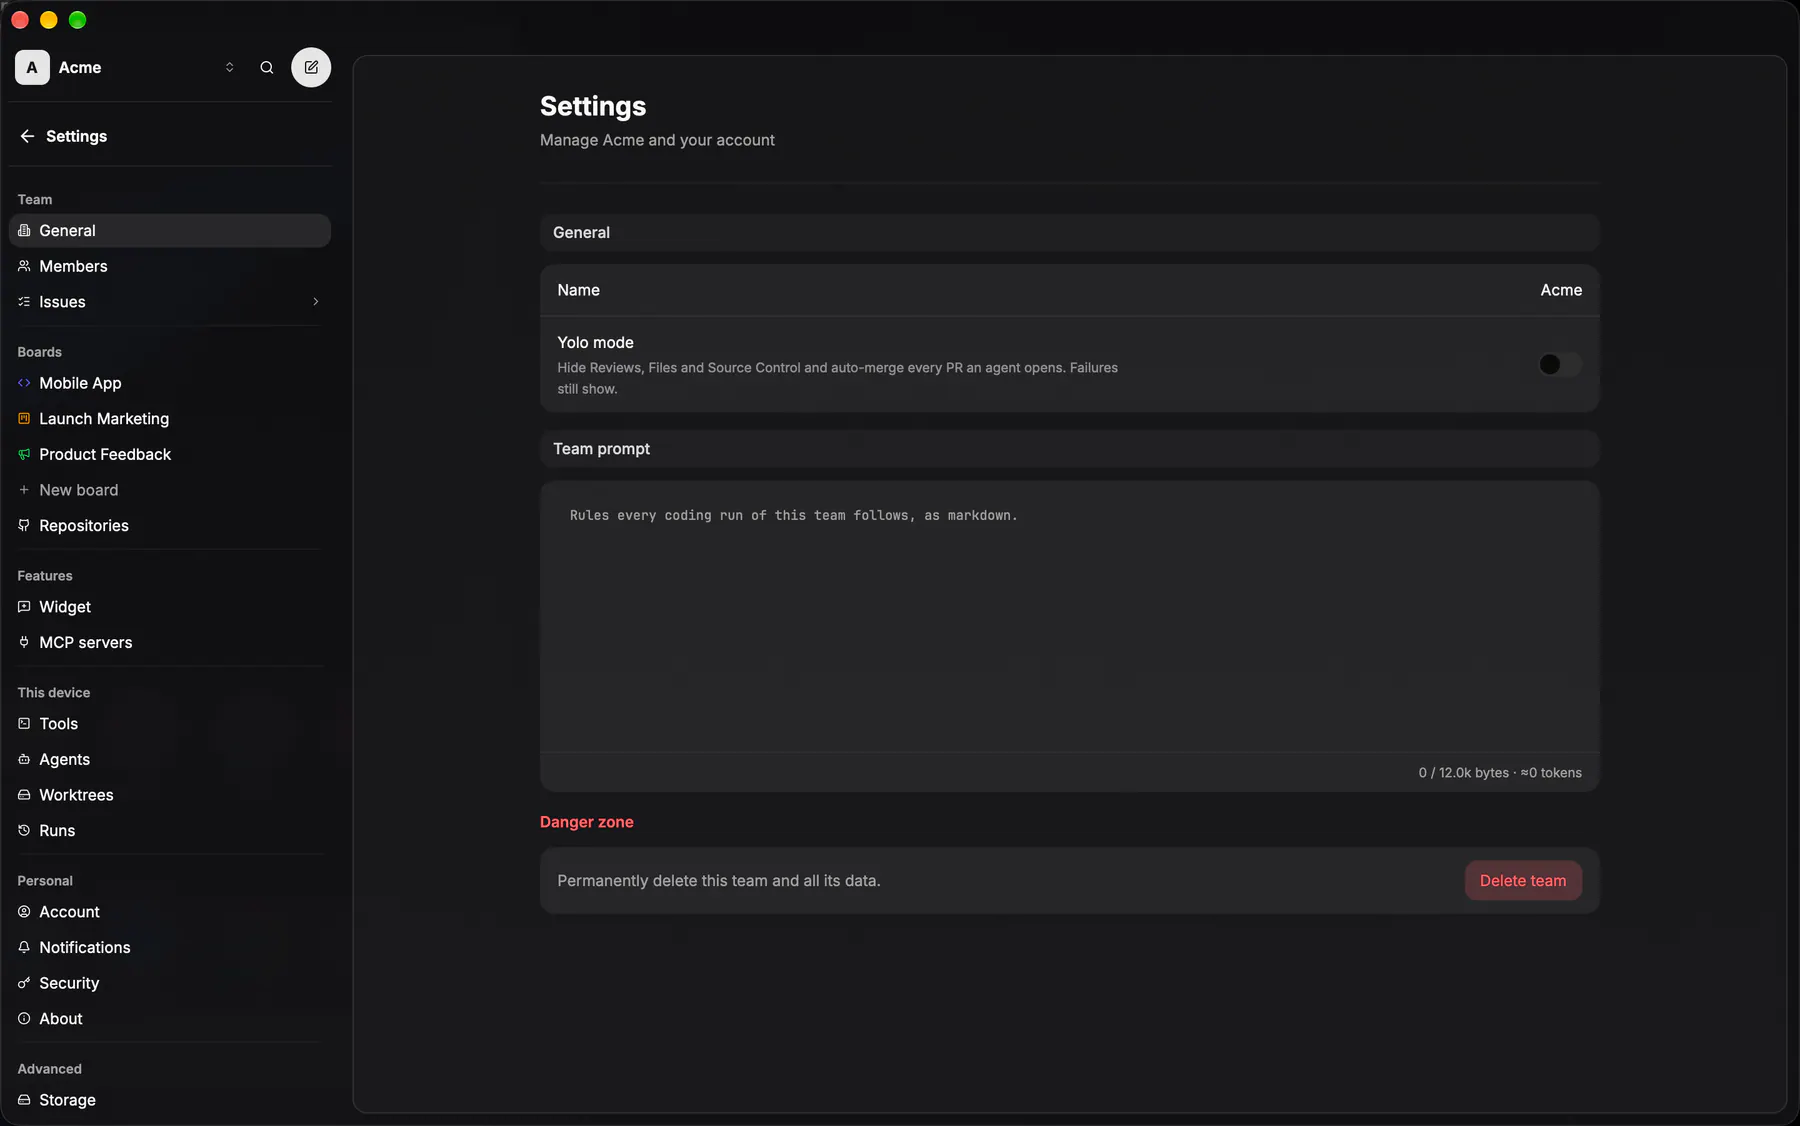Click the Repositories icon
The height and width of the screenshot is (1126, 1800).
click(24, 525)
